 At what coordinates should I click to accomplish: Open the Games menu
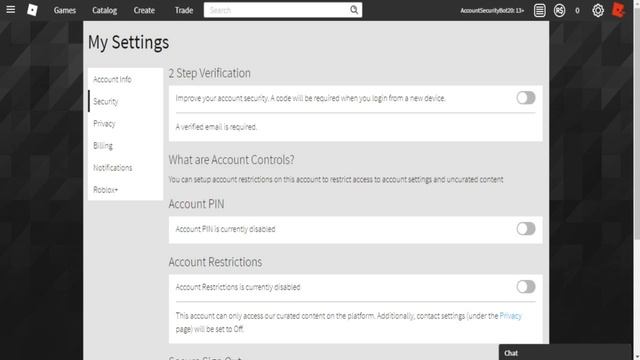65,10
